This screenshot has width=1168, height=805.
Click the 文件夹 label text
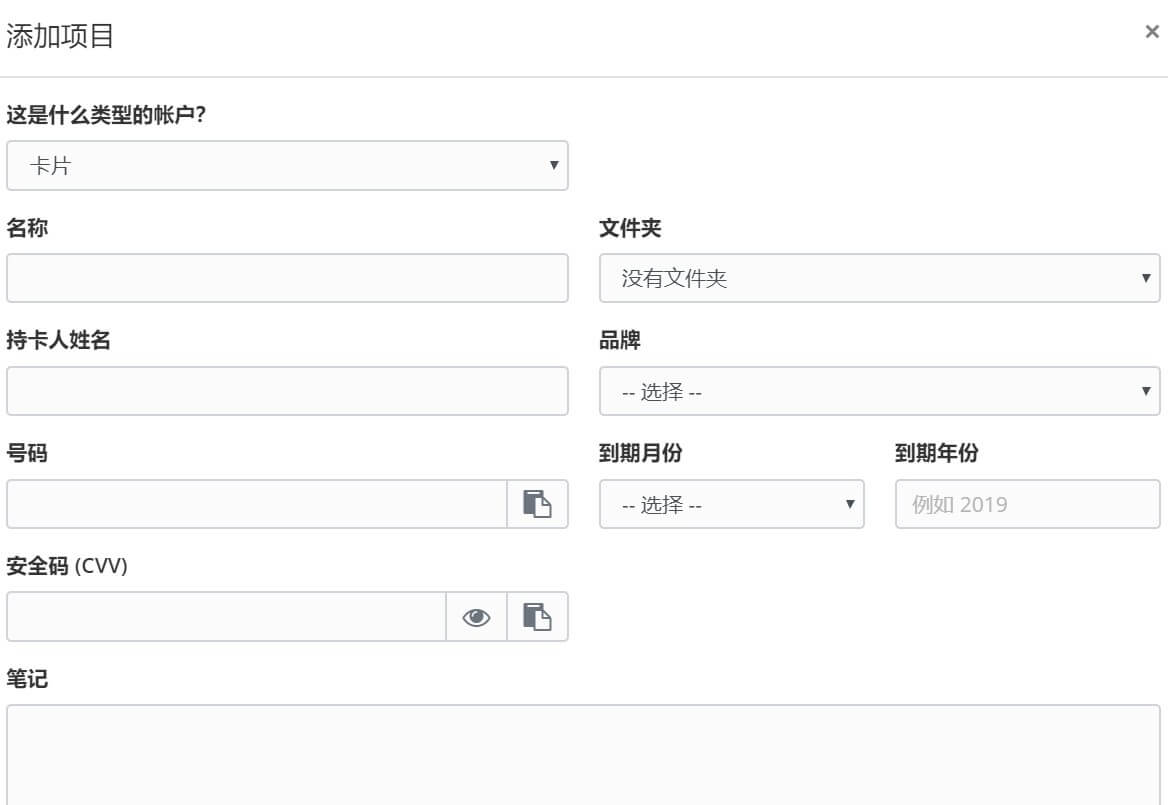click(x=630, y=228)
